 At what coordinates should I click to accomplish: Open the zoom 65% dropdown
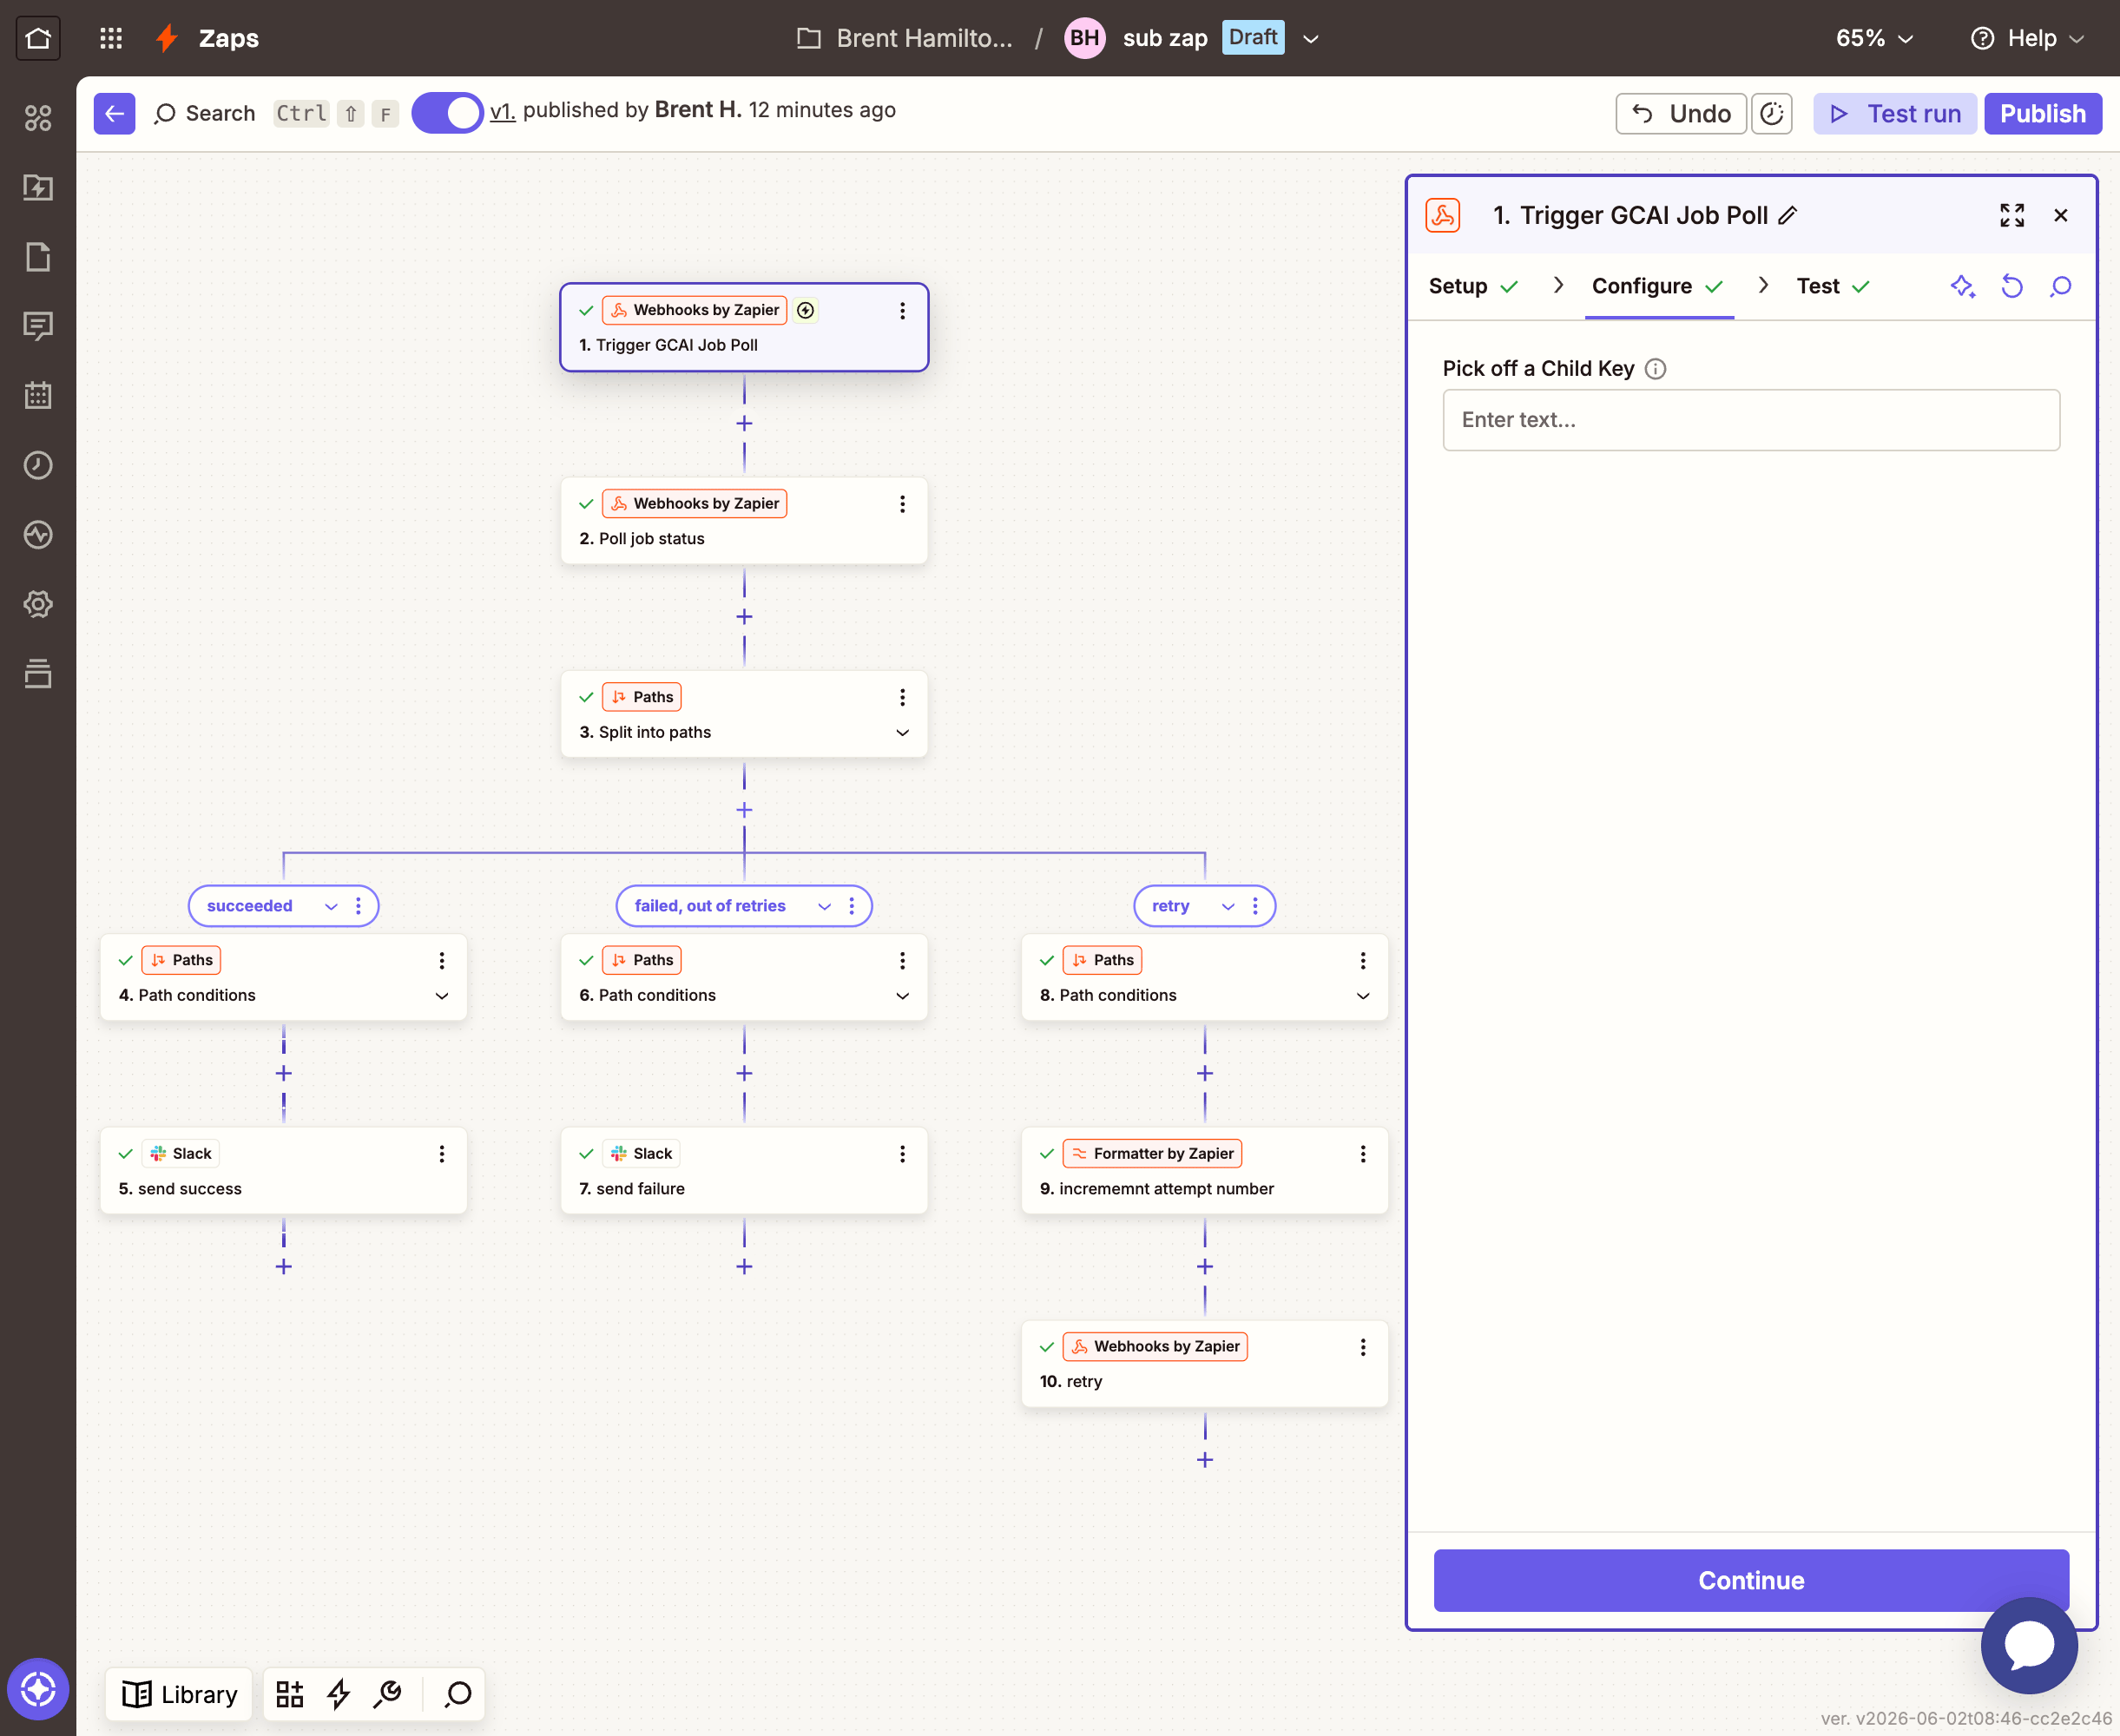(x=1874, y=38)
